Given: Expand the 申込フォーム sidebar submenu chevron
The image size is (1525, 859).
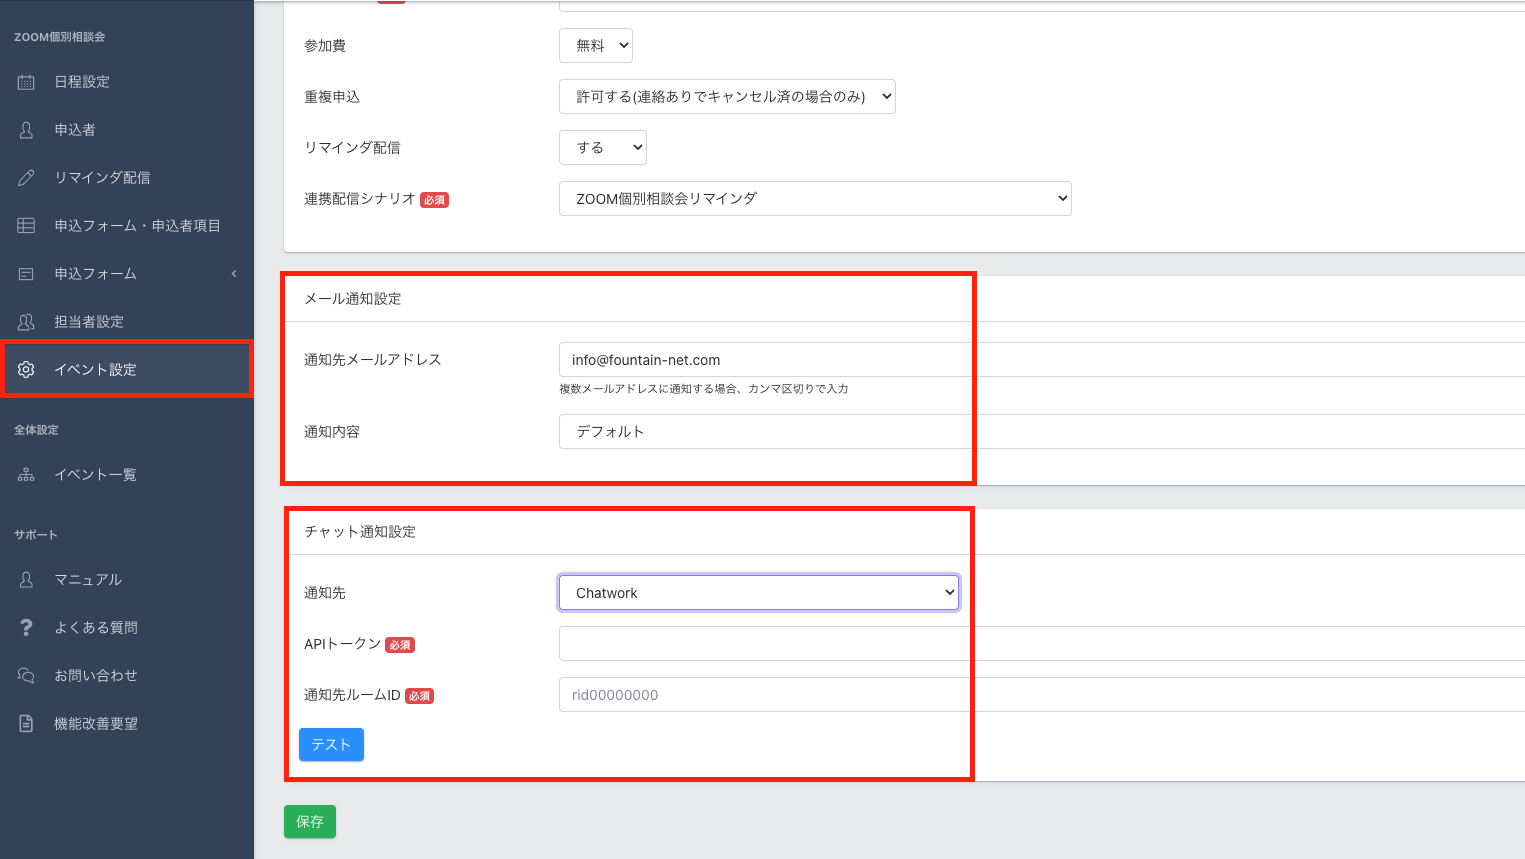Looking at the screenshot, I should point(234,274).
